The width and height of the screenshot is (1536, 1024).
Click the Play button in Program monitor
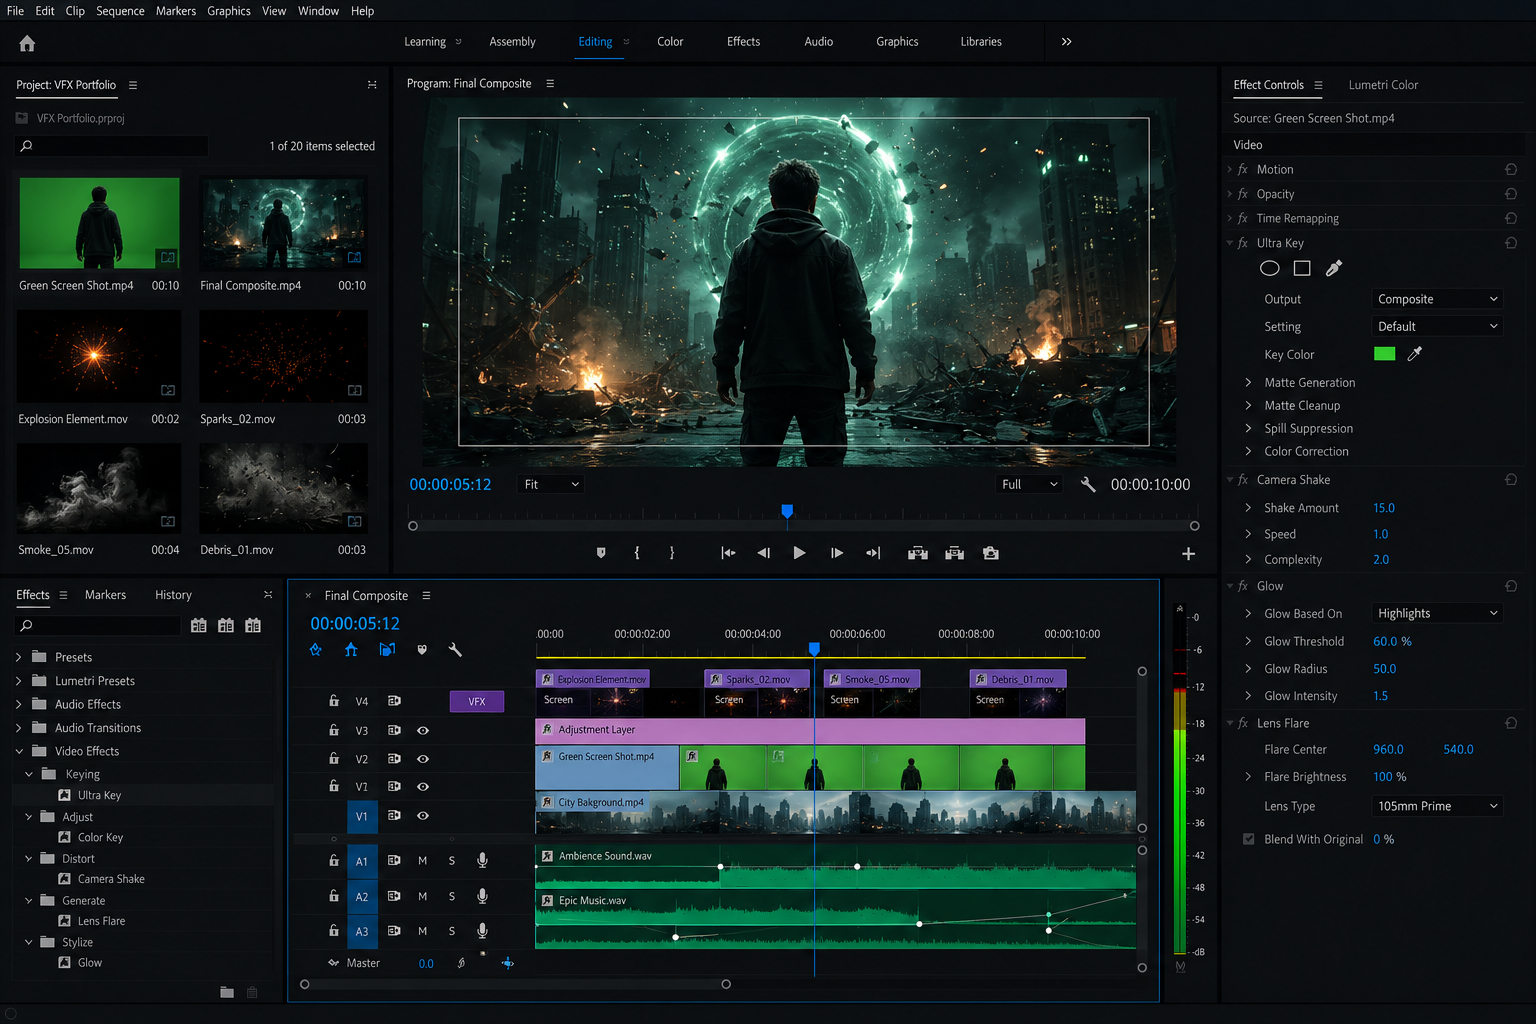coord(799,553)
